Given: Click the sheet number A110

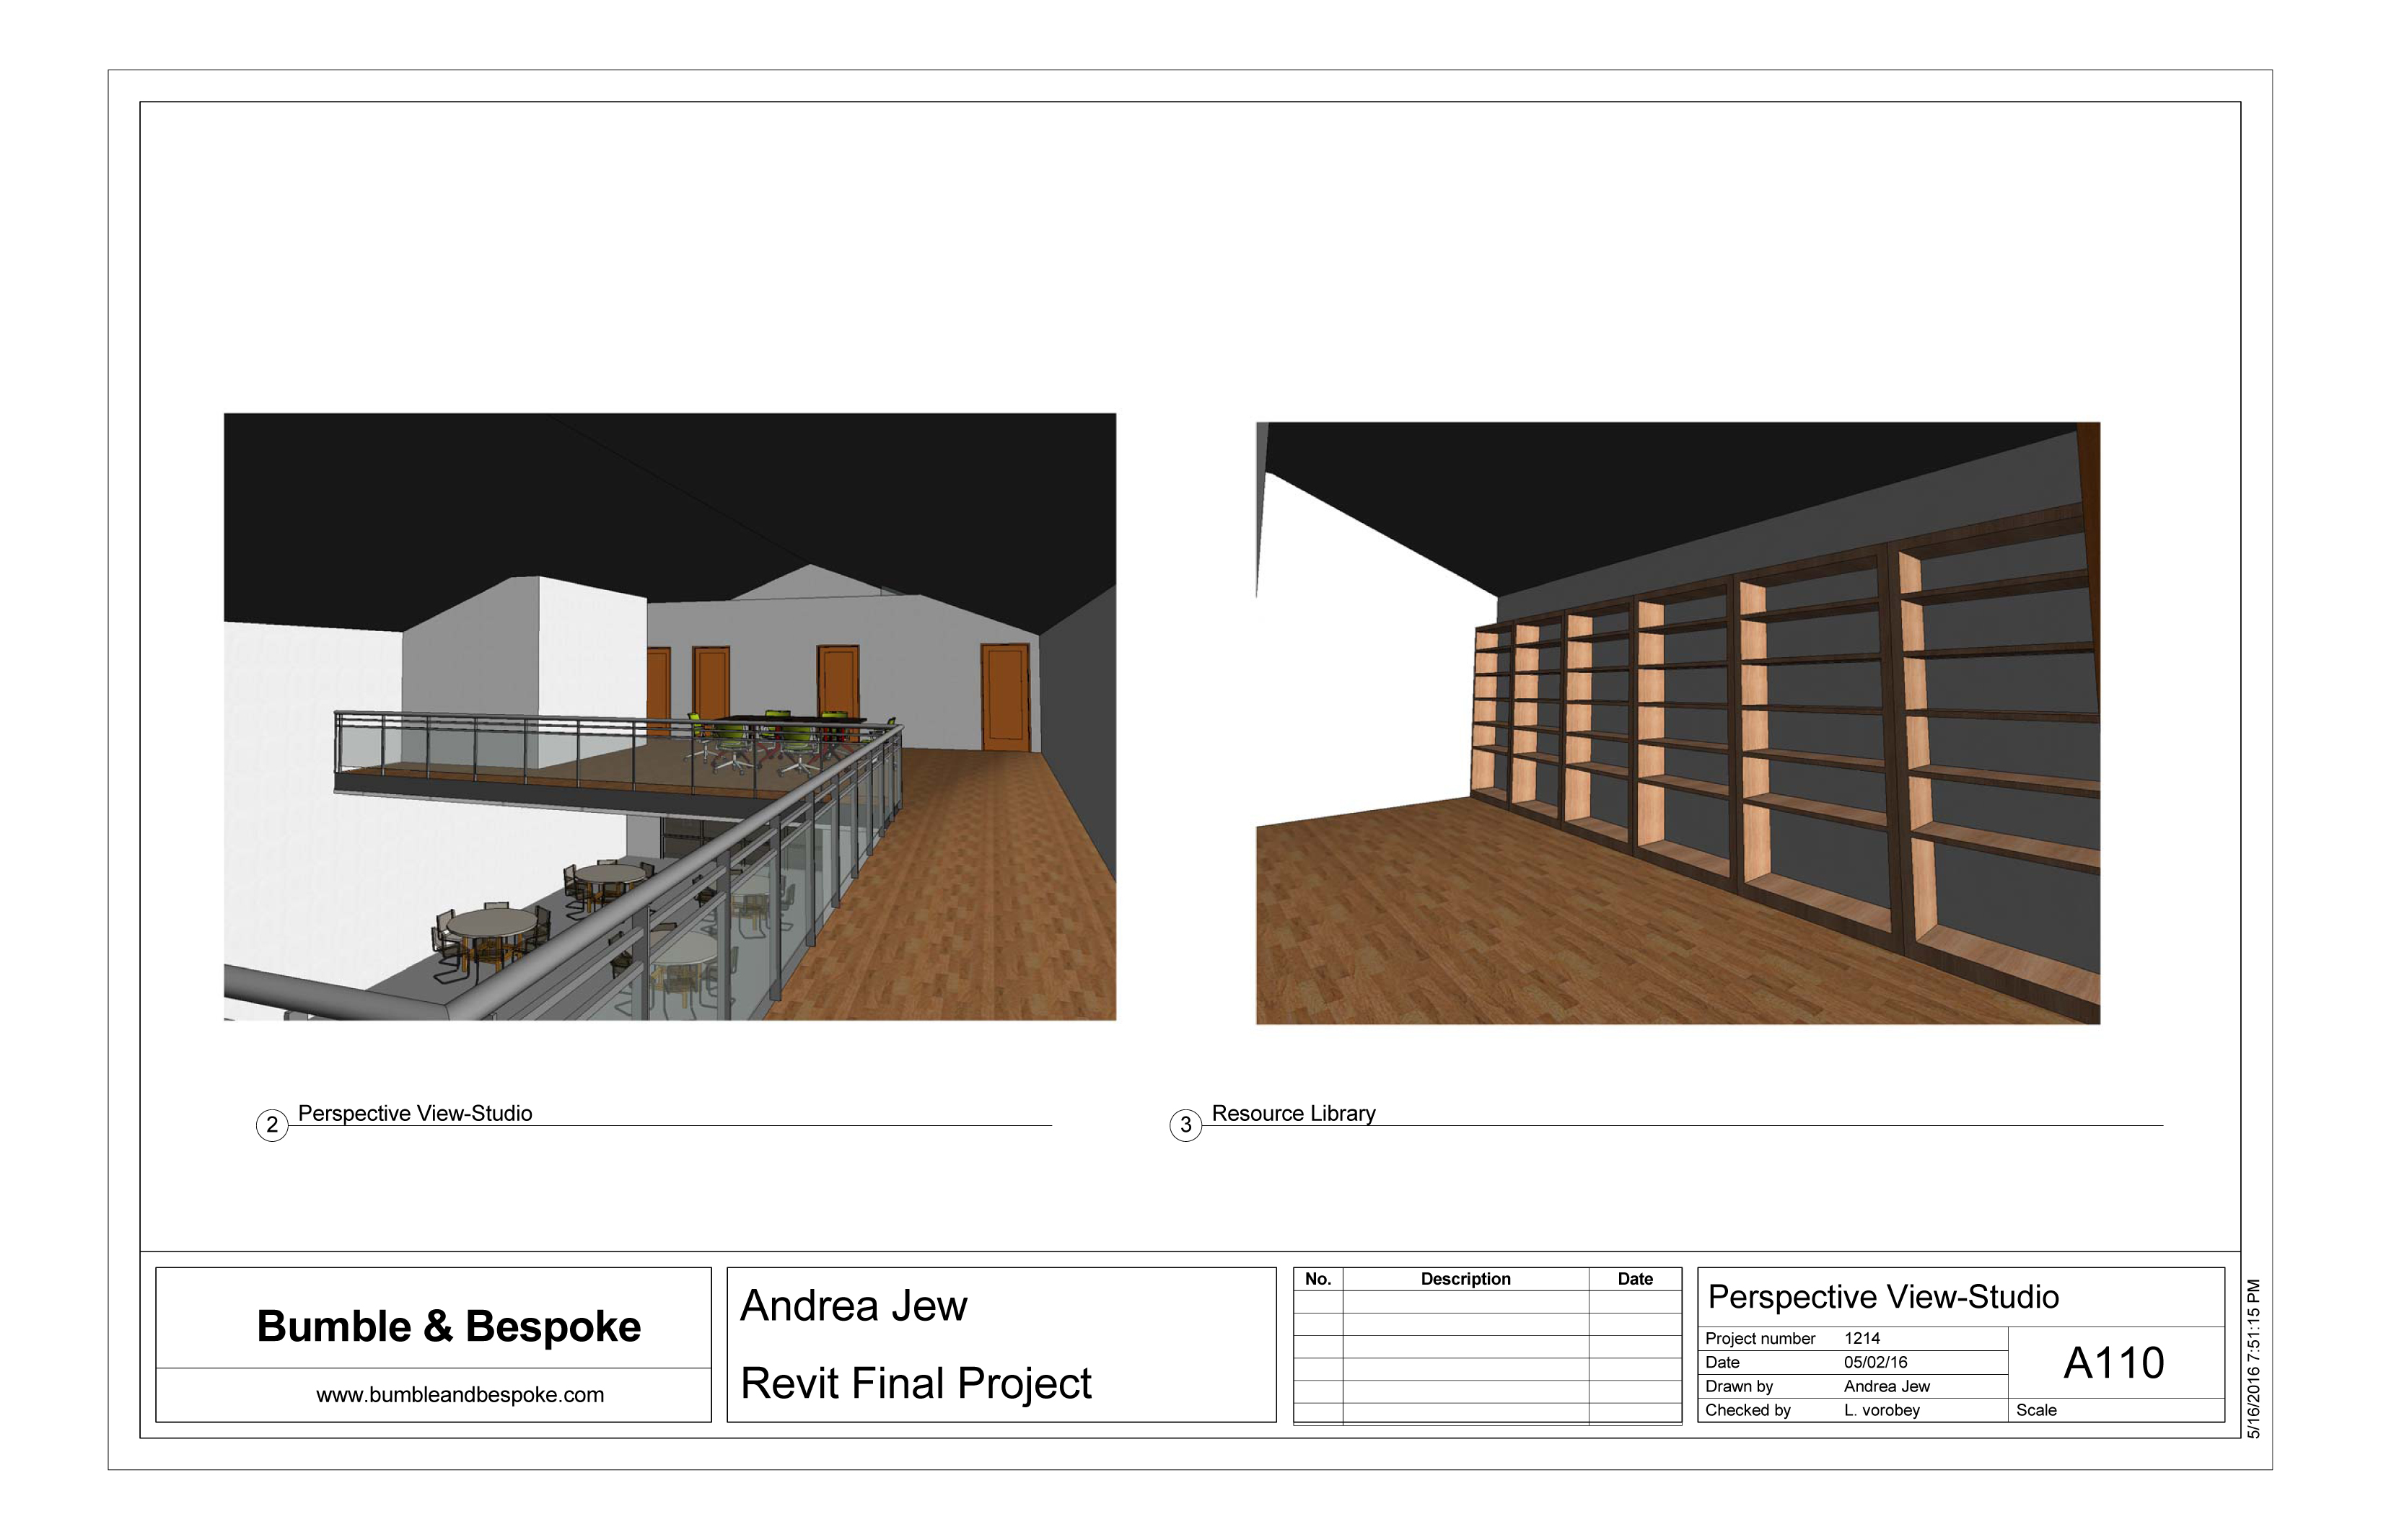Looking at the screenshot, I should pos(2113,1363).
